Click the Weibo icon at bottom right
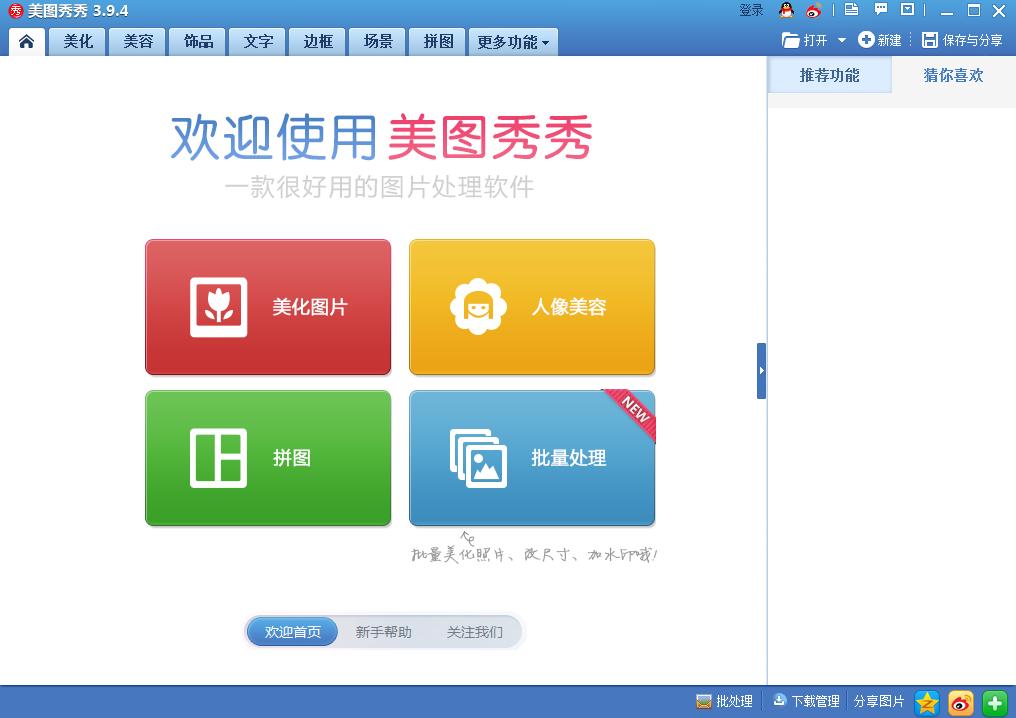 959,702
